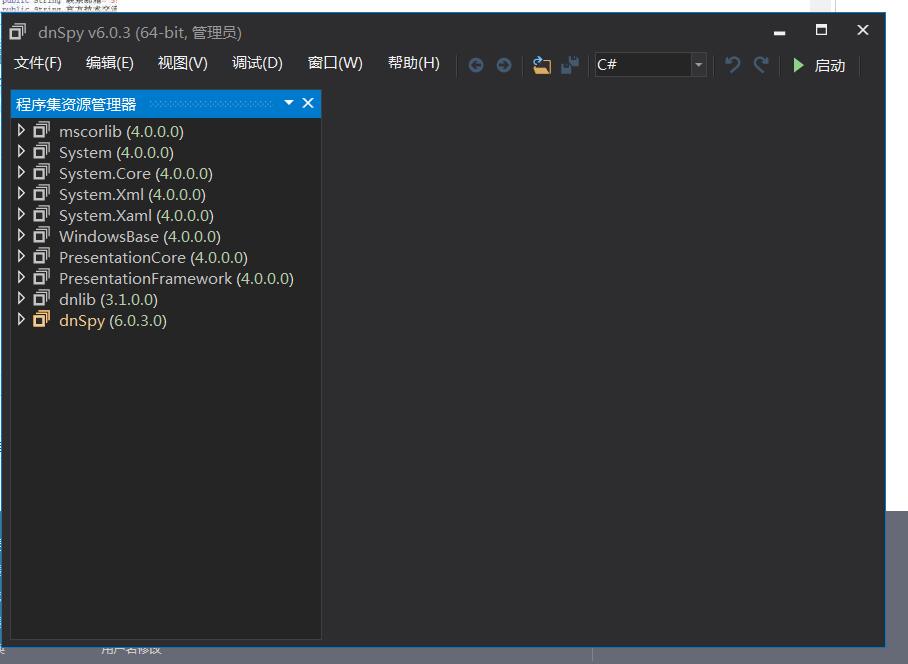This screenshot has height=664, width=908.
Task: Click the open file folder icon
Action: pyautogui.click(x=542, y=65)
